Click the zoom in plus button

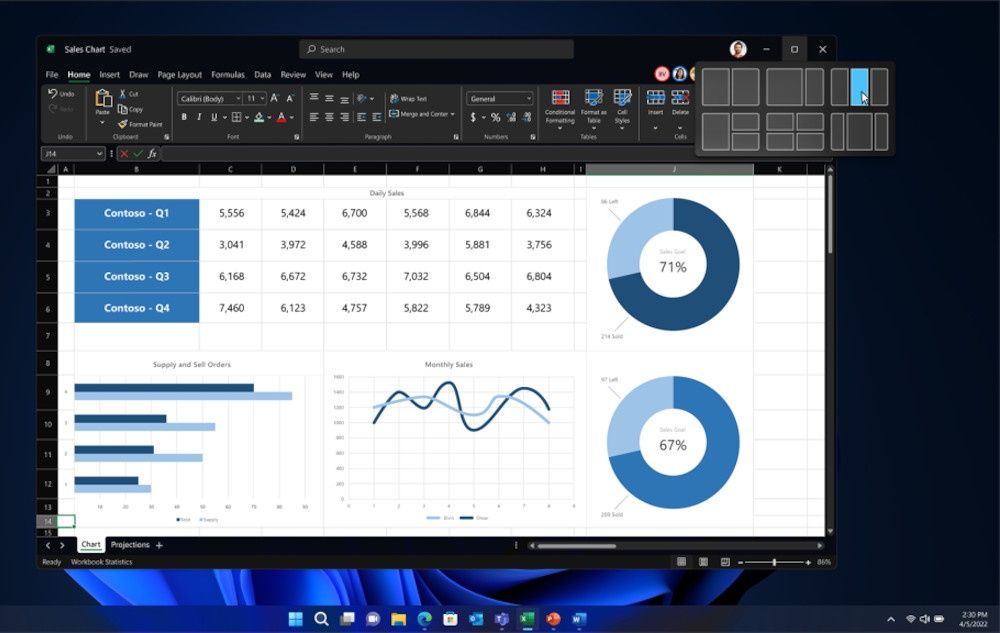[808, 562]
